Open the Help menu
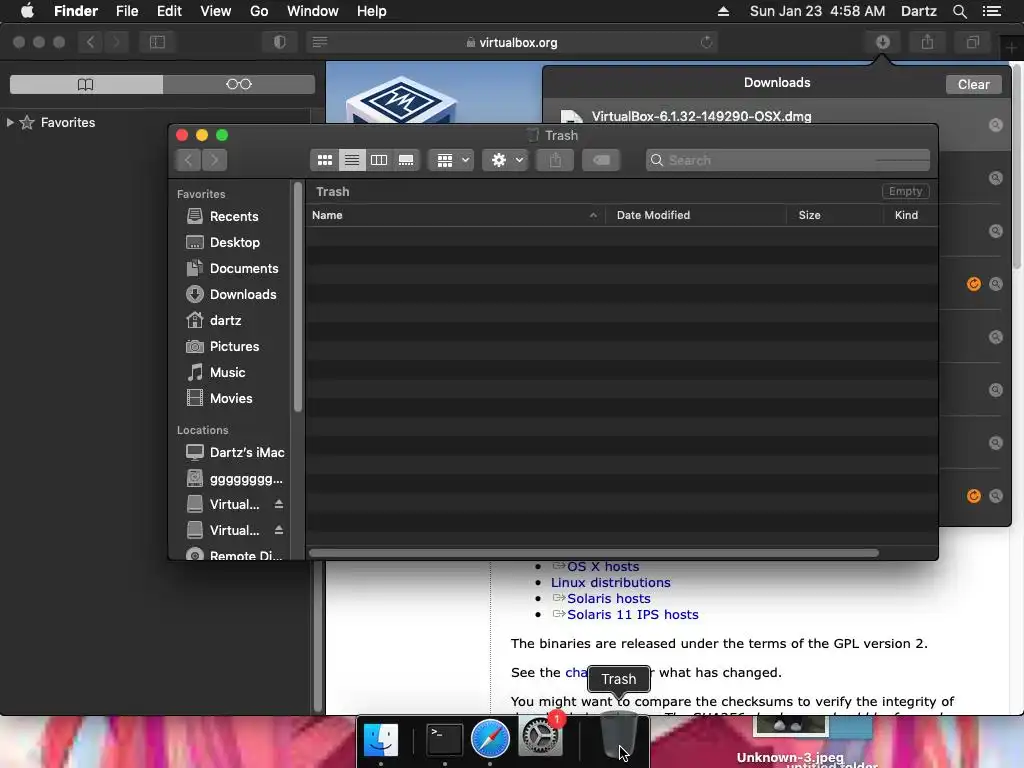 pos(372,11)
